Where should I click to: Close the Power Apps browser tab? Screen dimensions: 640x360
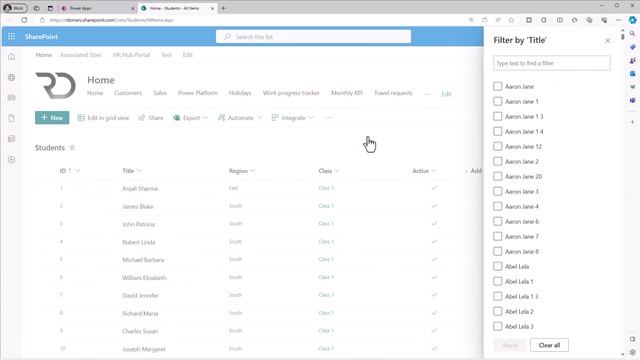click(x=133, y=8)
